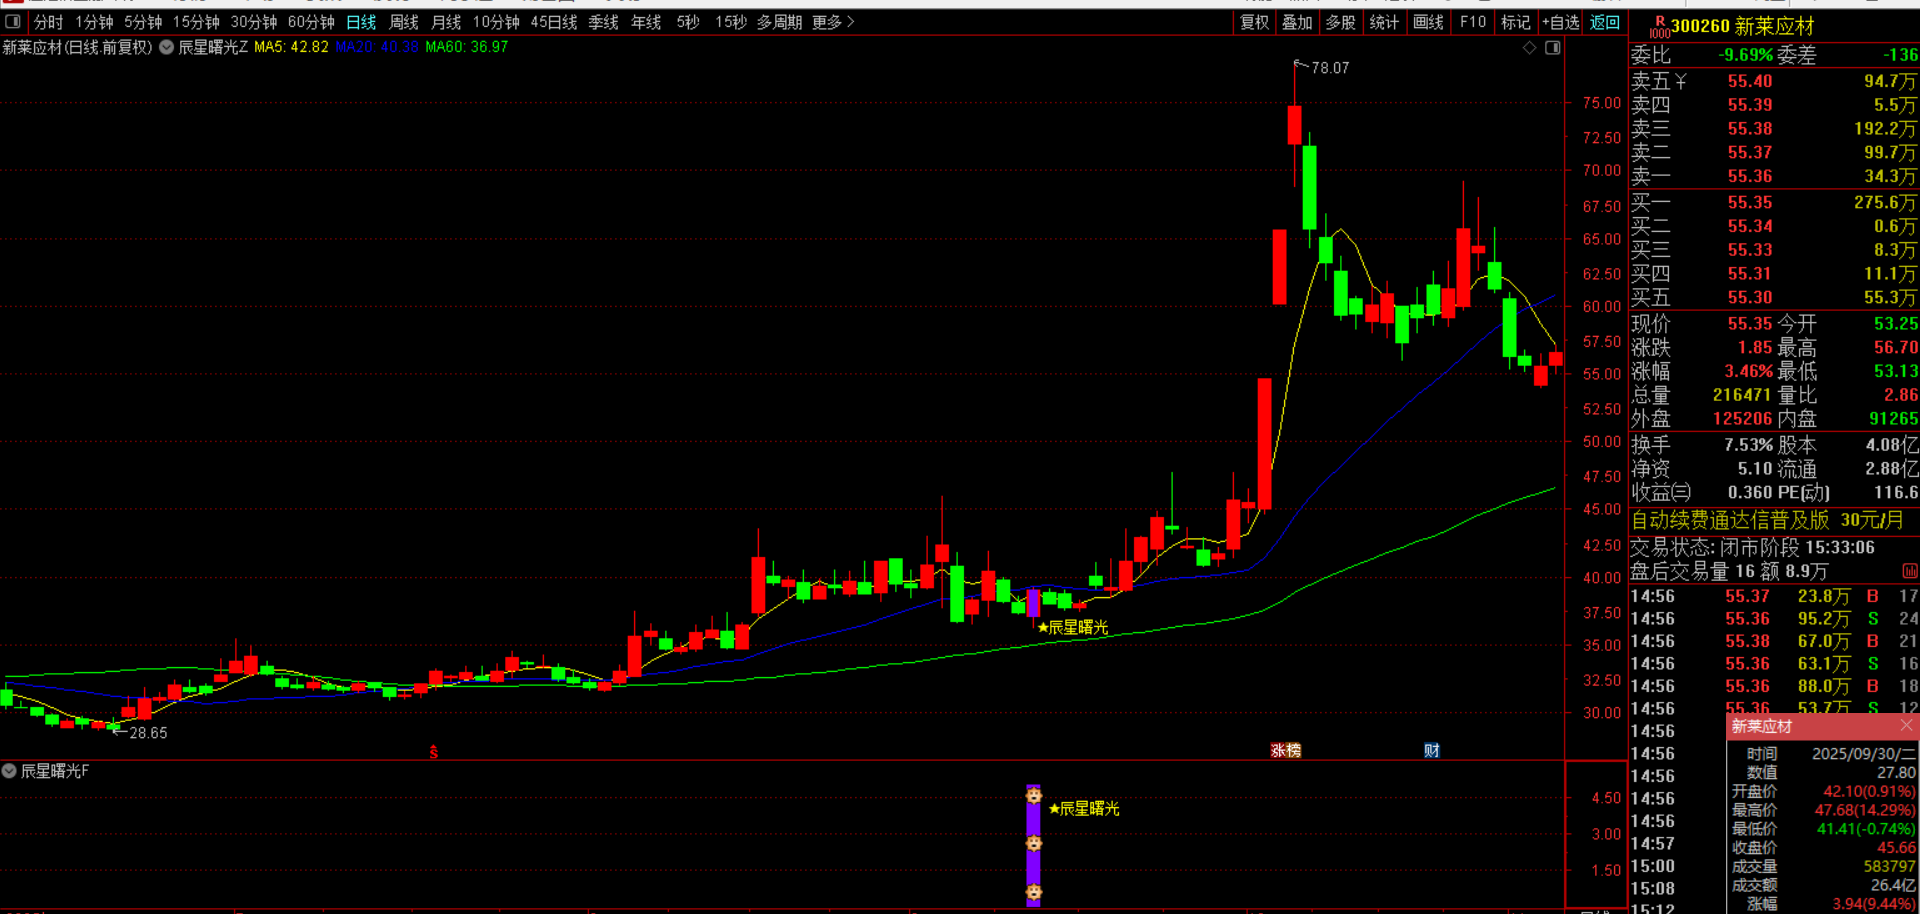Screen dimensions: 1920x914
Task: Toggle the right panel layout icon
Action: [x=1552, y=47]
